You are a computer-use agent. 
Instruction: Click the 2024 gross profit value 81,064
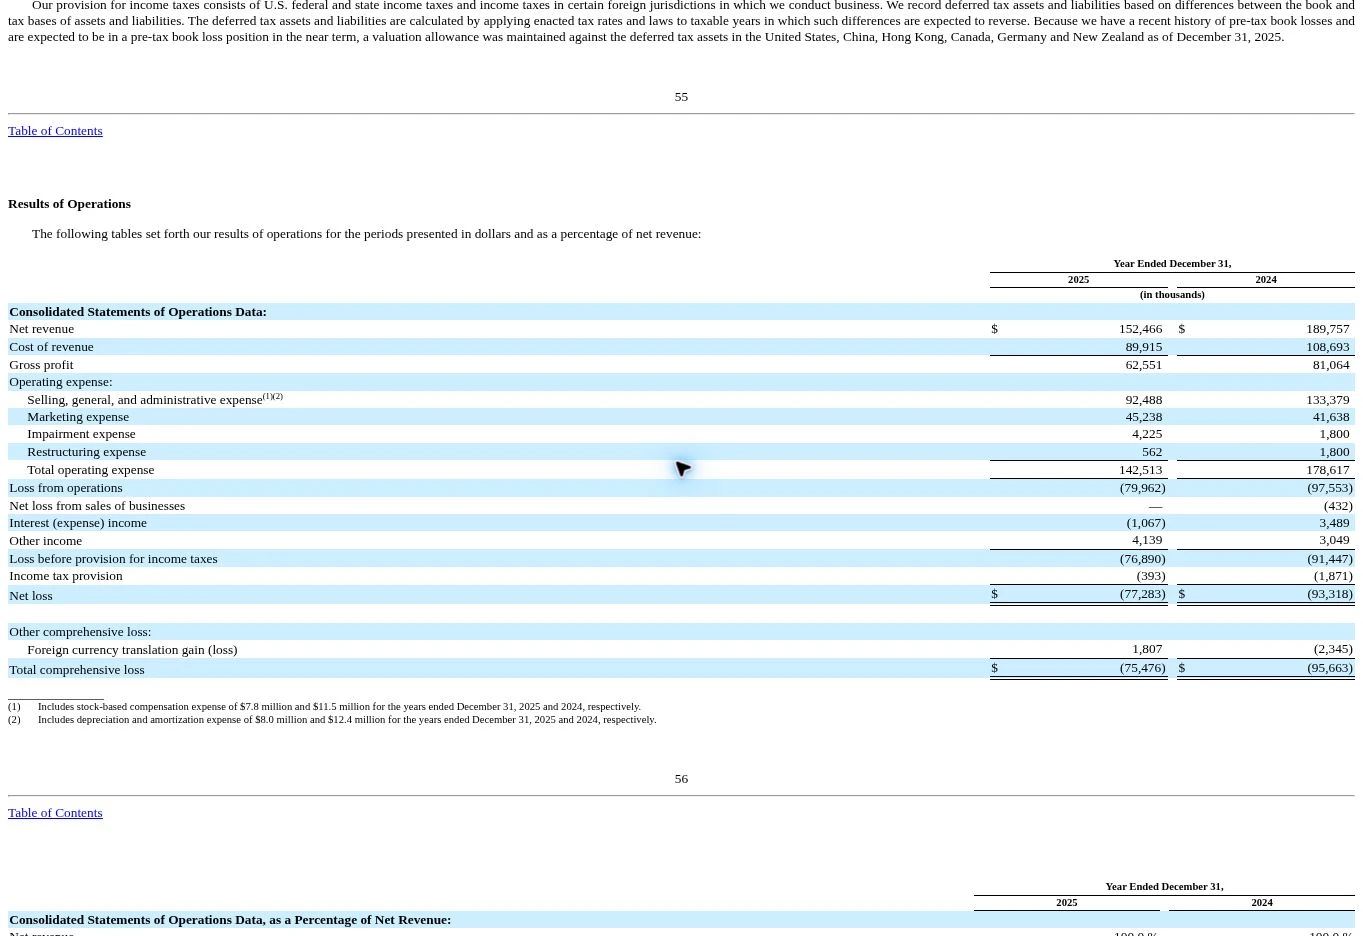pyautogui.click(x=1330, y=365)
